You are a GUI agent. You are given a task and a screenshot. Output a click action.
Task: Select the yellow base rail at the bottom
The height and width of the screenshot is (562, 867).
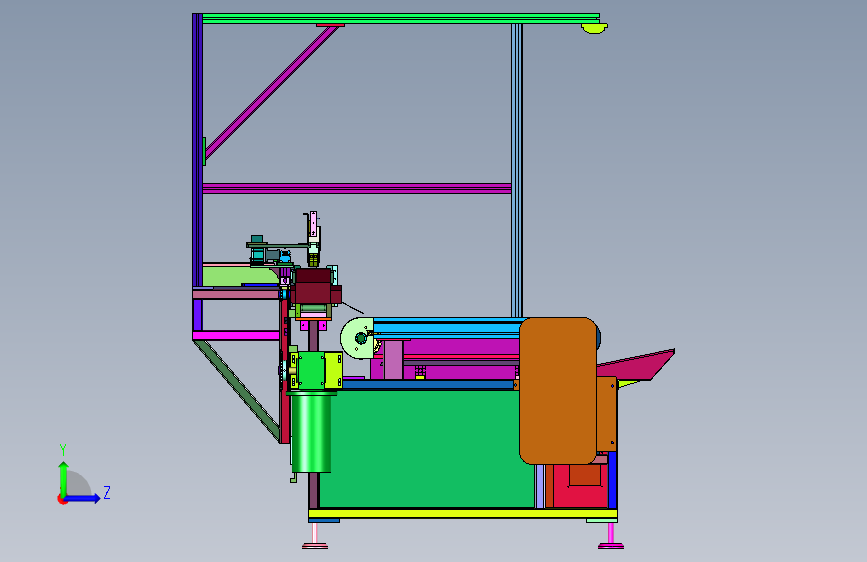(x=463, y=514)
